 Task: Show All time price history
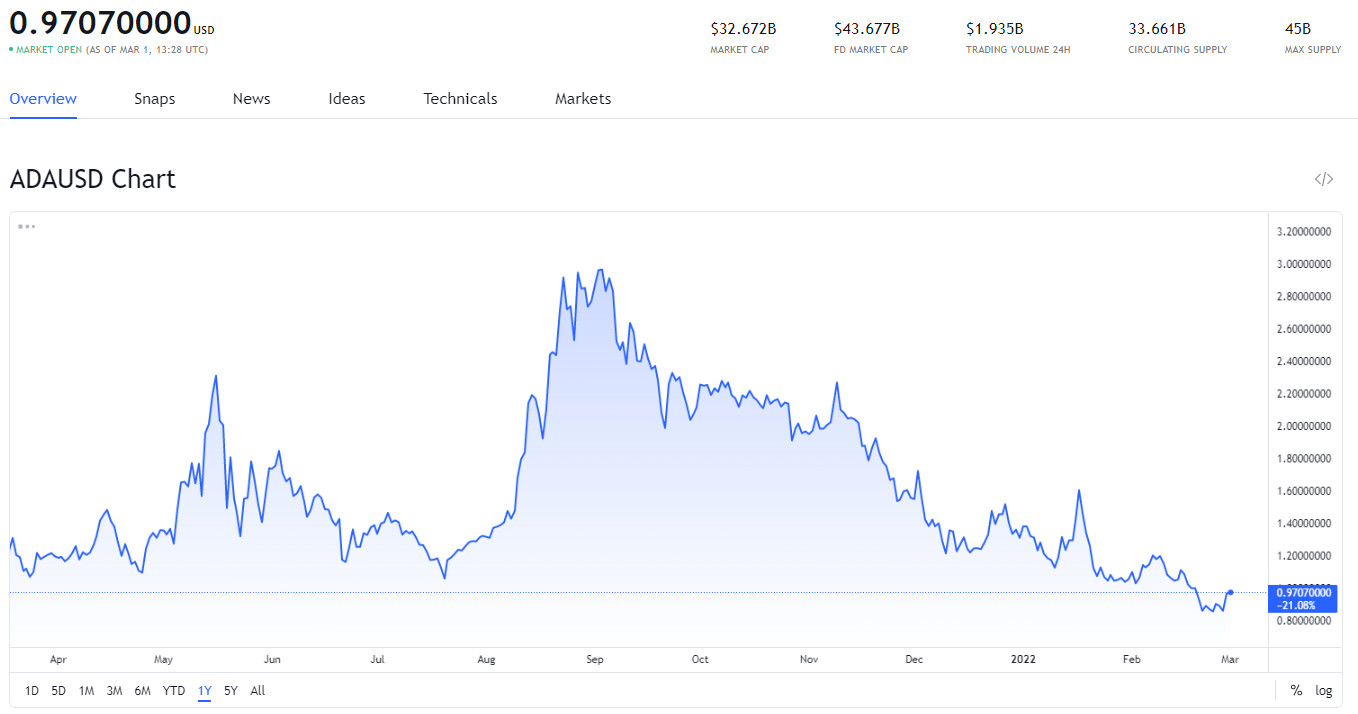pyautogui.click(x=258, y=690)
